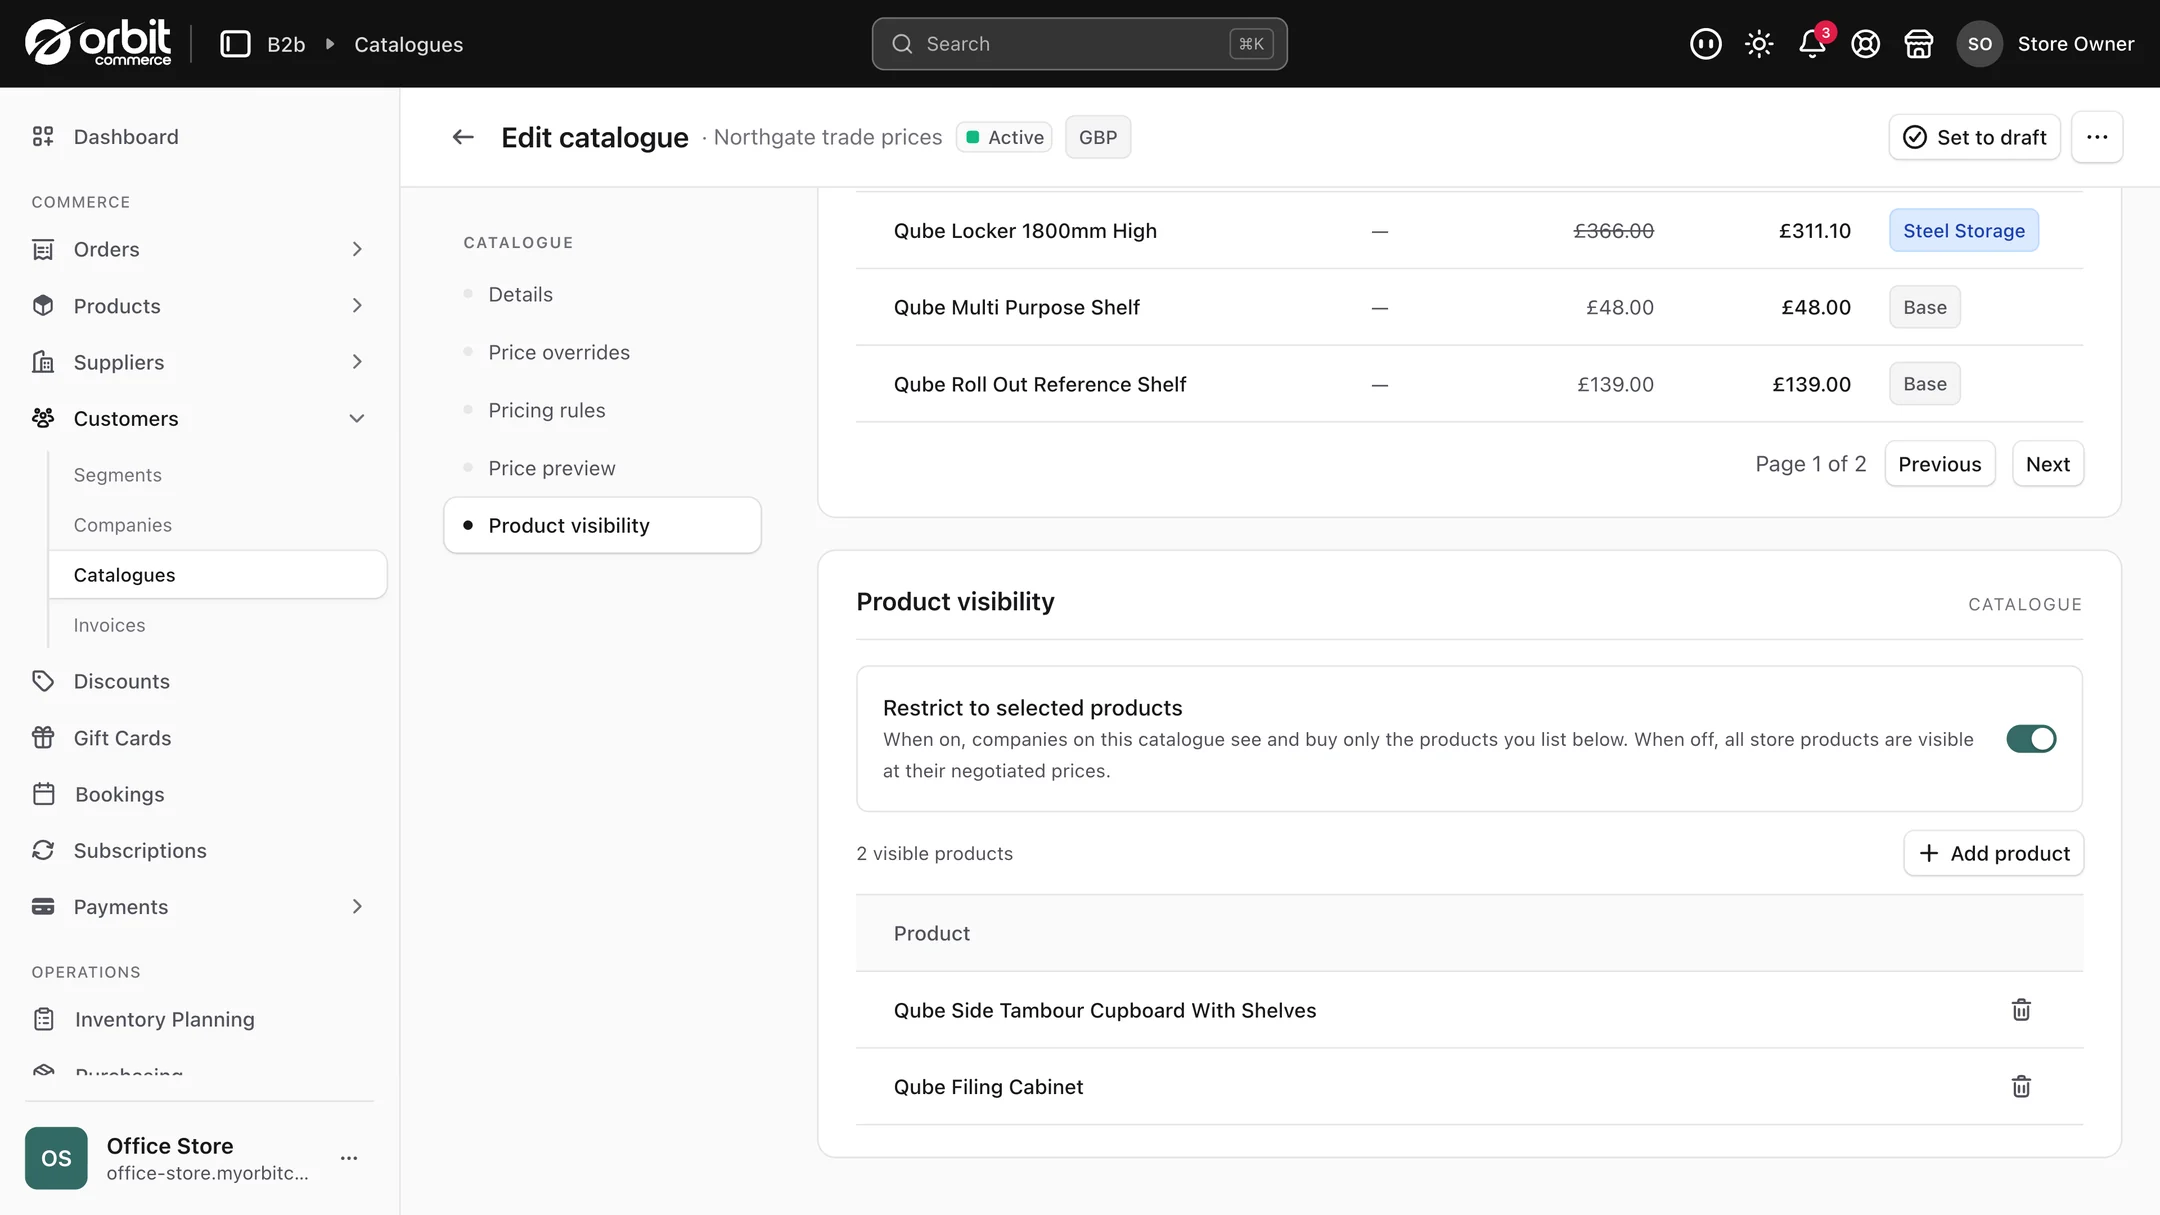
Task: Click the Products cube icon
Action: 43,306
